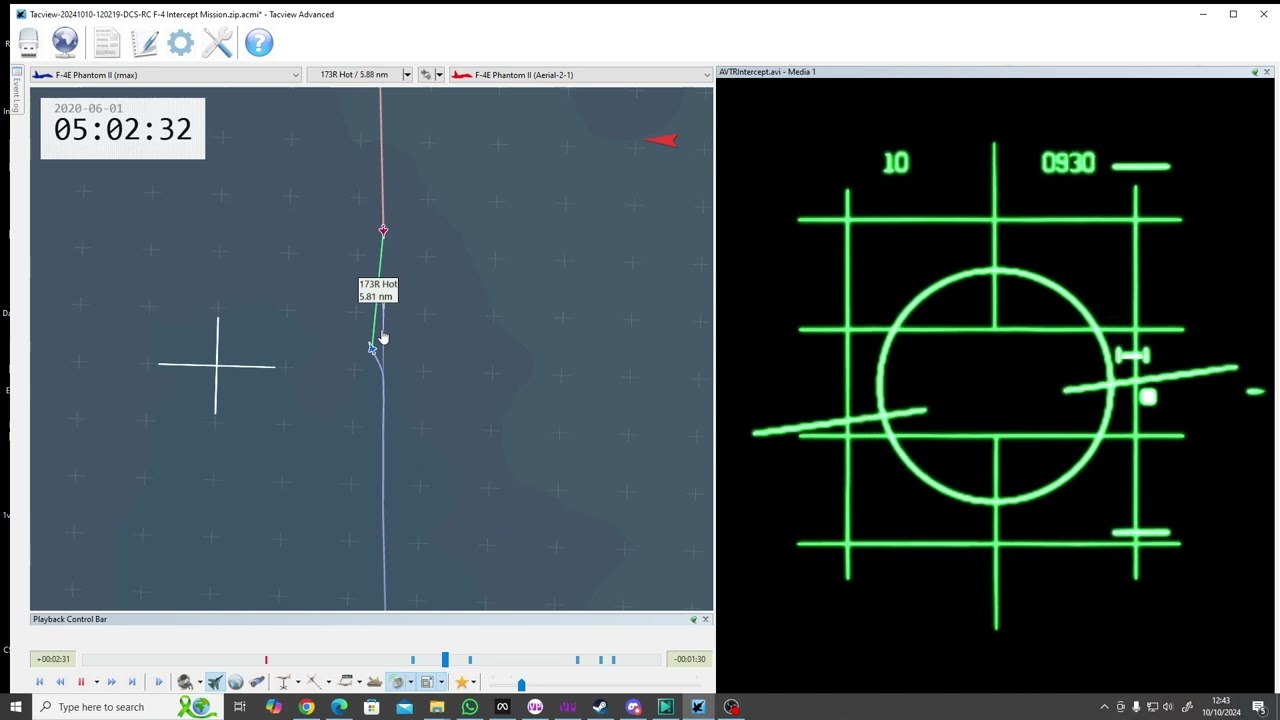Image resolution: width=1280 pixels, height=720 pixels.
Task: Select the telescope free camera icon
Action: (x=257, y=682)
